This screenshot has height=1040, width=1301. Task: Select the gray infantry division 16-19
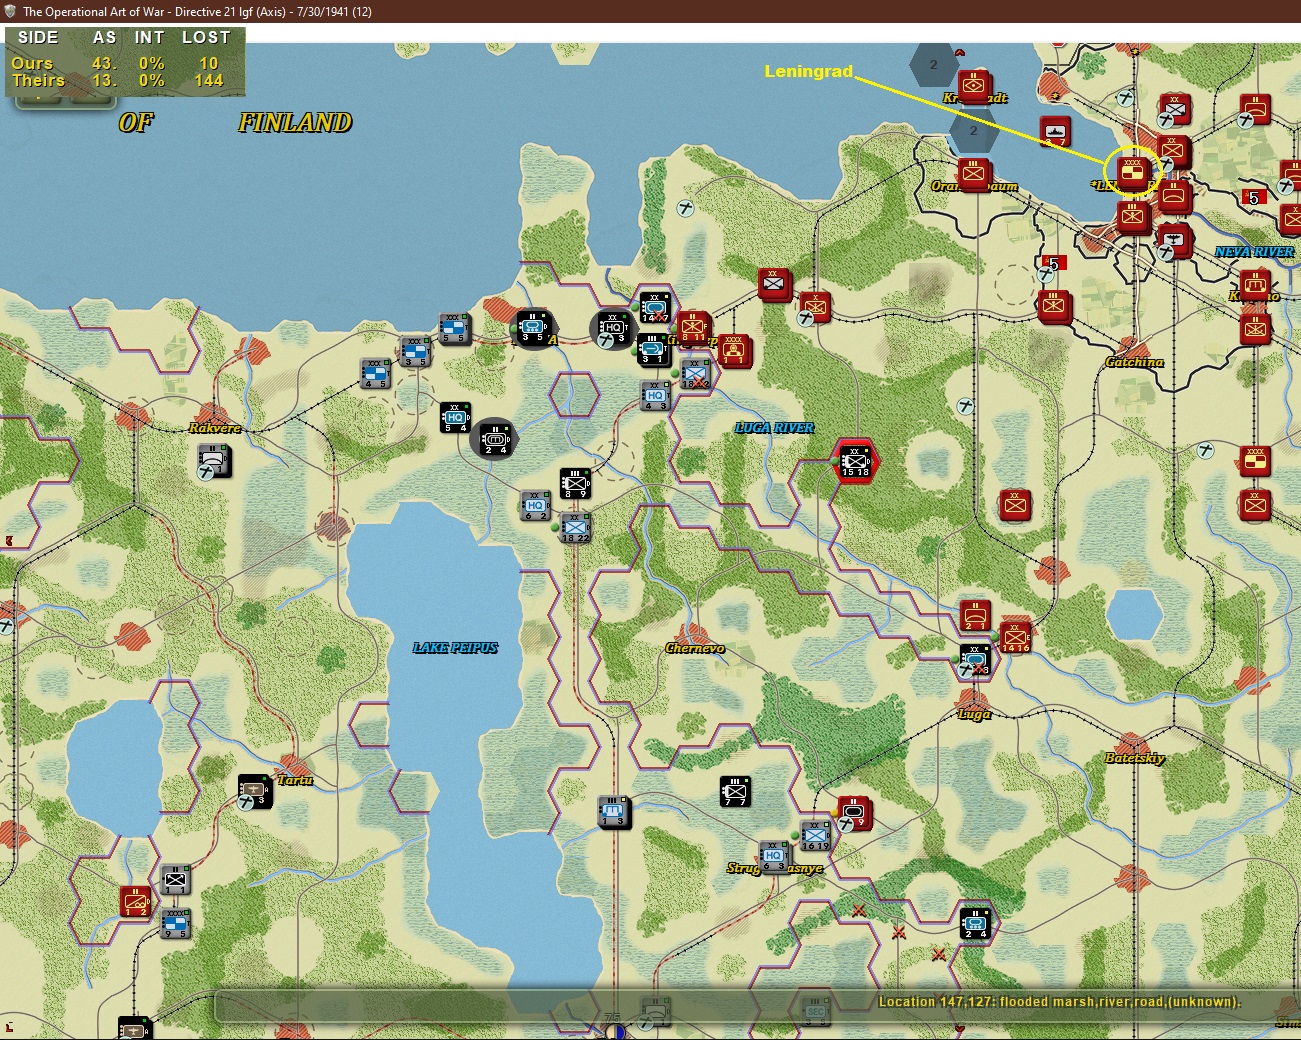[x=815, y=835]
